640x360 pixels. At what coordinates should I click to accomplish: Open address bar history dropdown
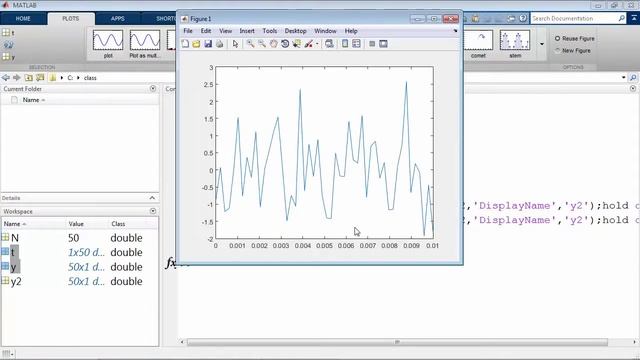(x=624, y=78)
